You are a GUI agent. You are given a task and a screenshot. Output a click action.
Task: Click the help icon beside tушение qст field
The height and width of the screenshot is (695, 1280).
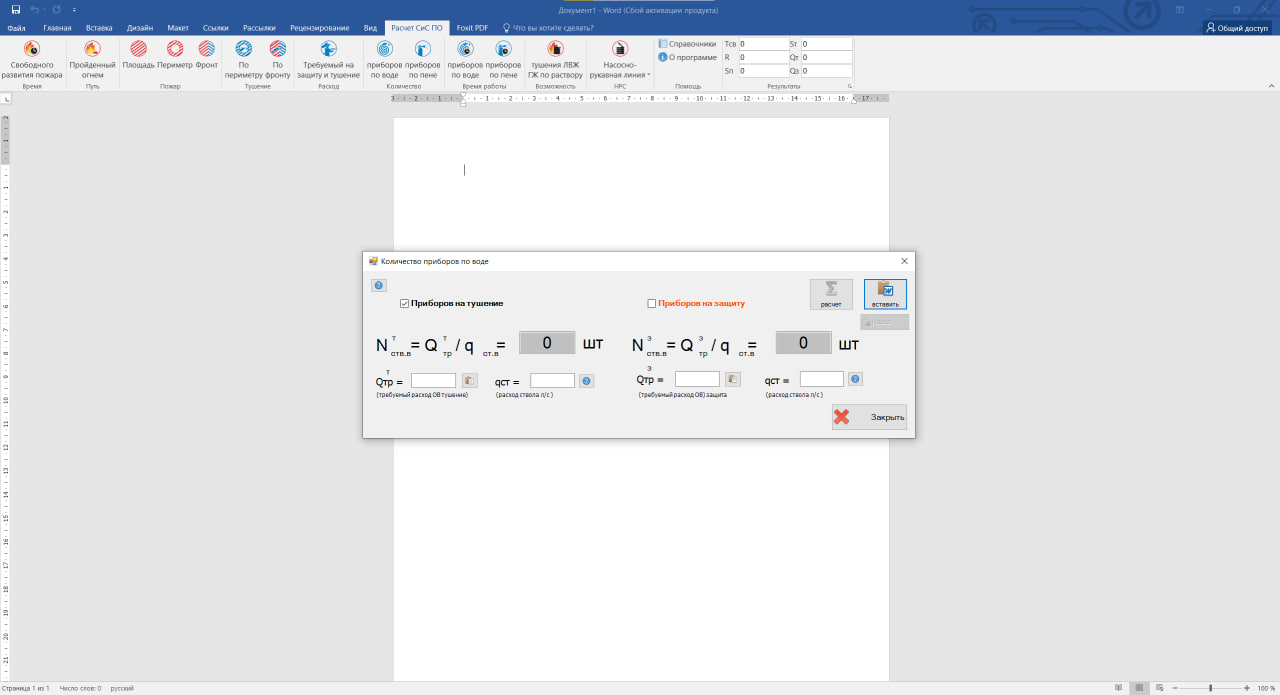[x=587, y=381]
